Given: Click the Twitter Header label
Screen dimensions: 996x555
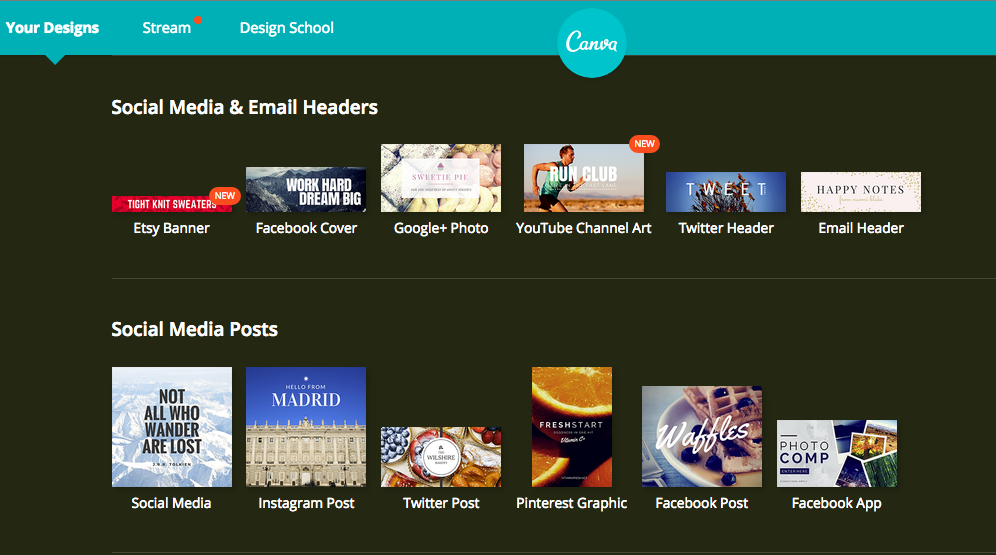Looking at the screenshot, I should (x=726, y=228).
